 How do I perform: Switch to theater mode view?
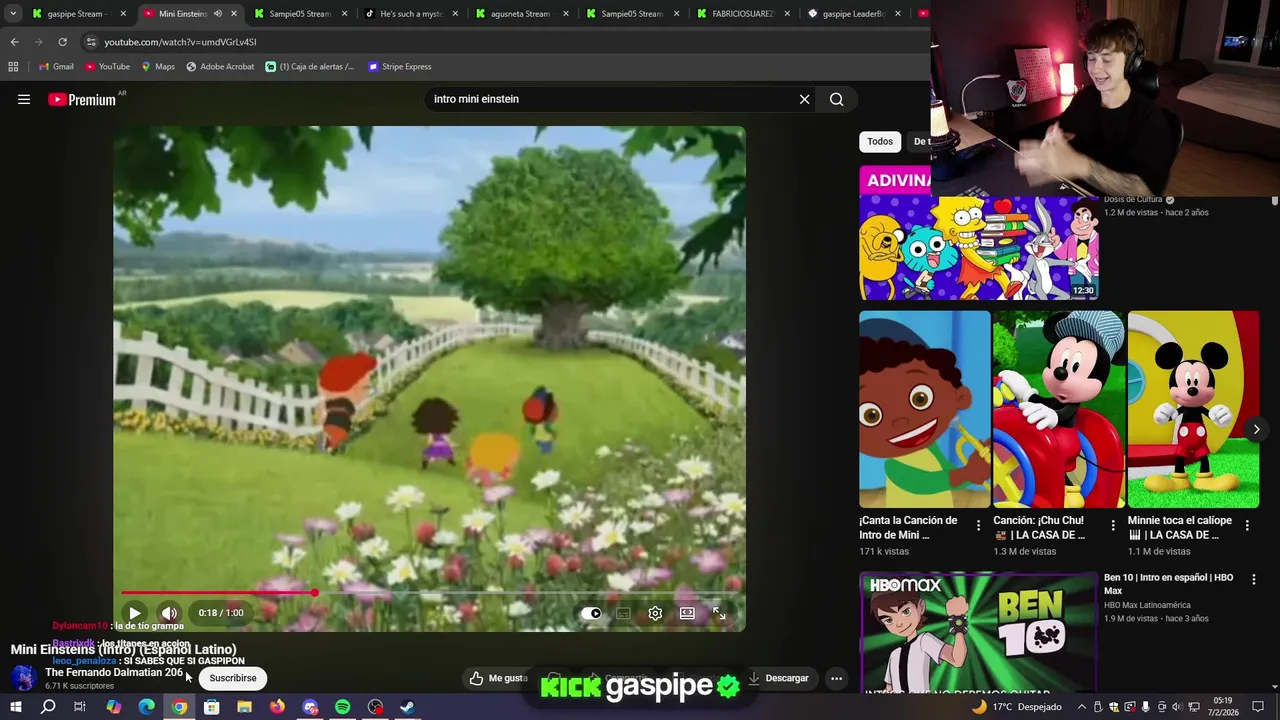(687, 613)
